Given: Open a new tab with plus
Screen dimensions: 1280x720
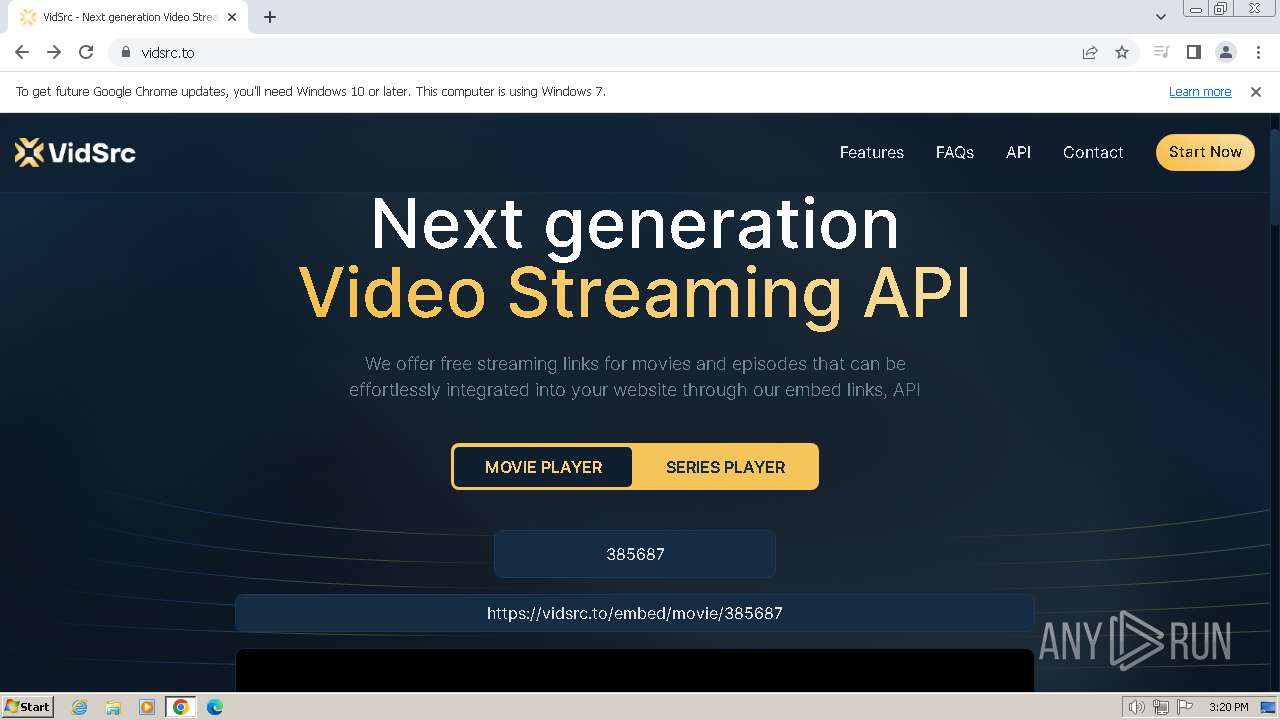Looking at the screenshot, I should (x=270, y=17).
